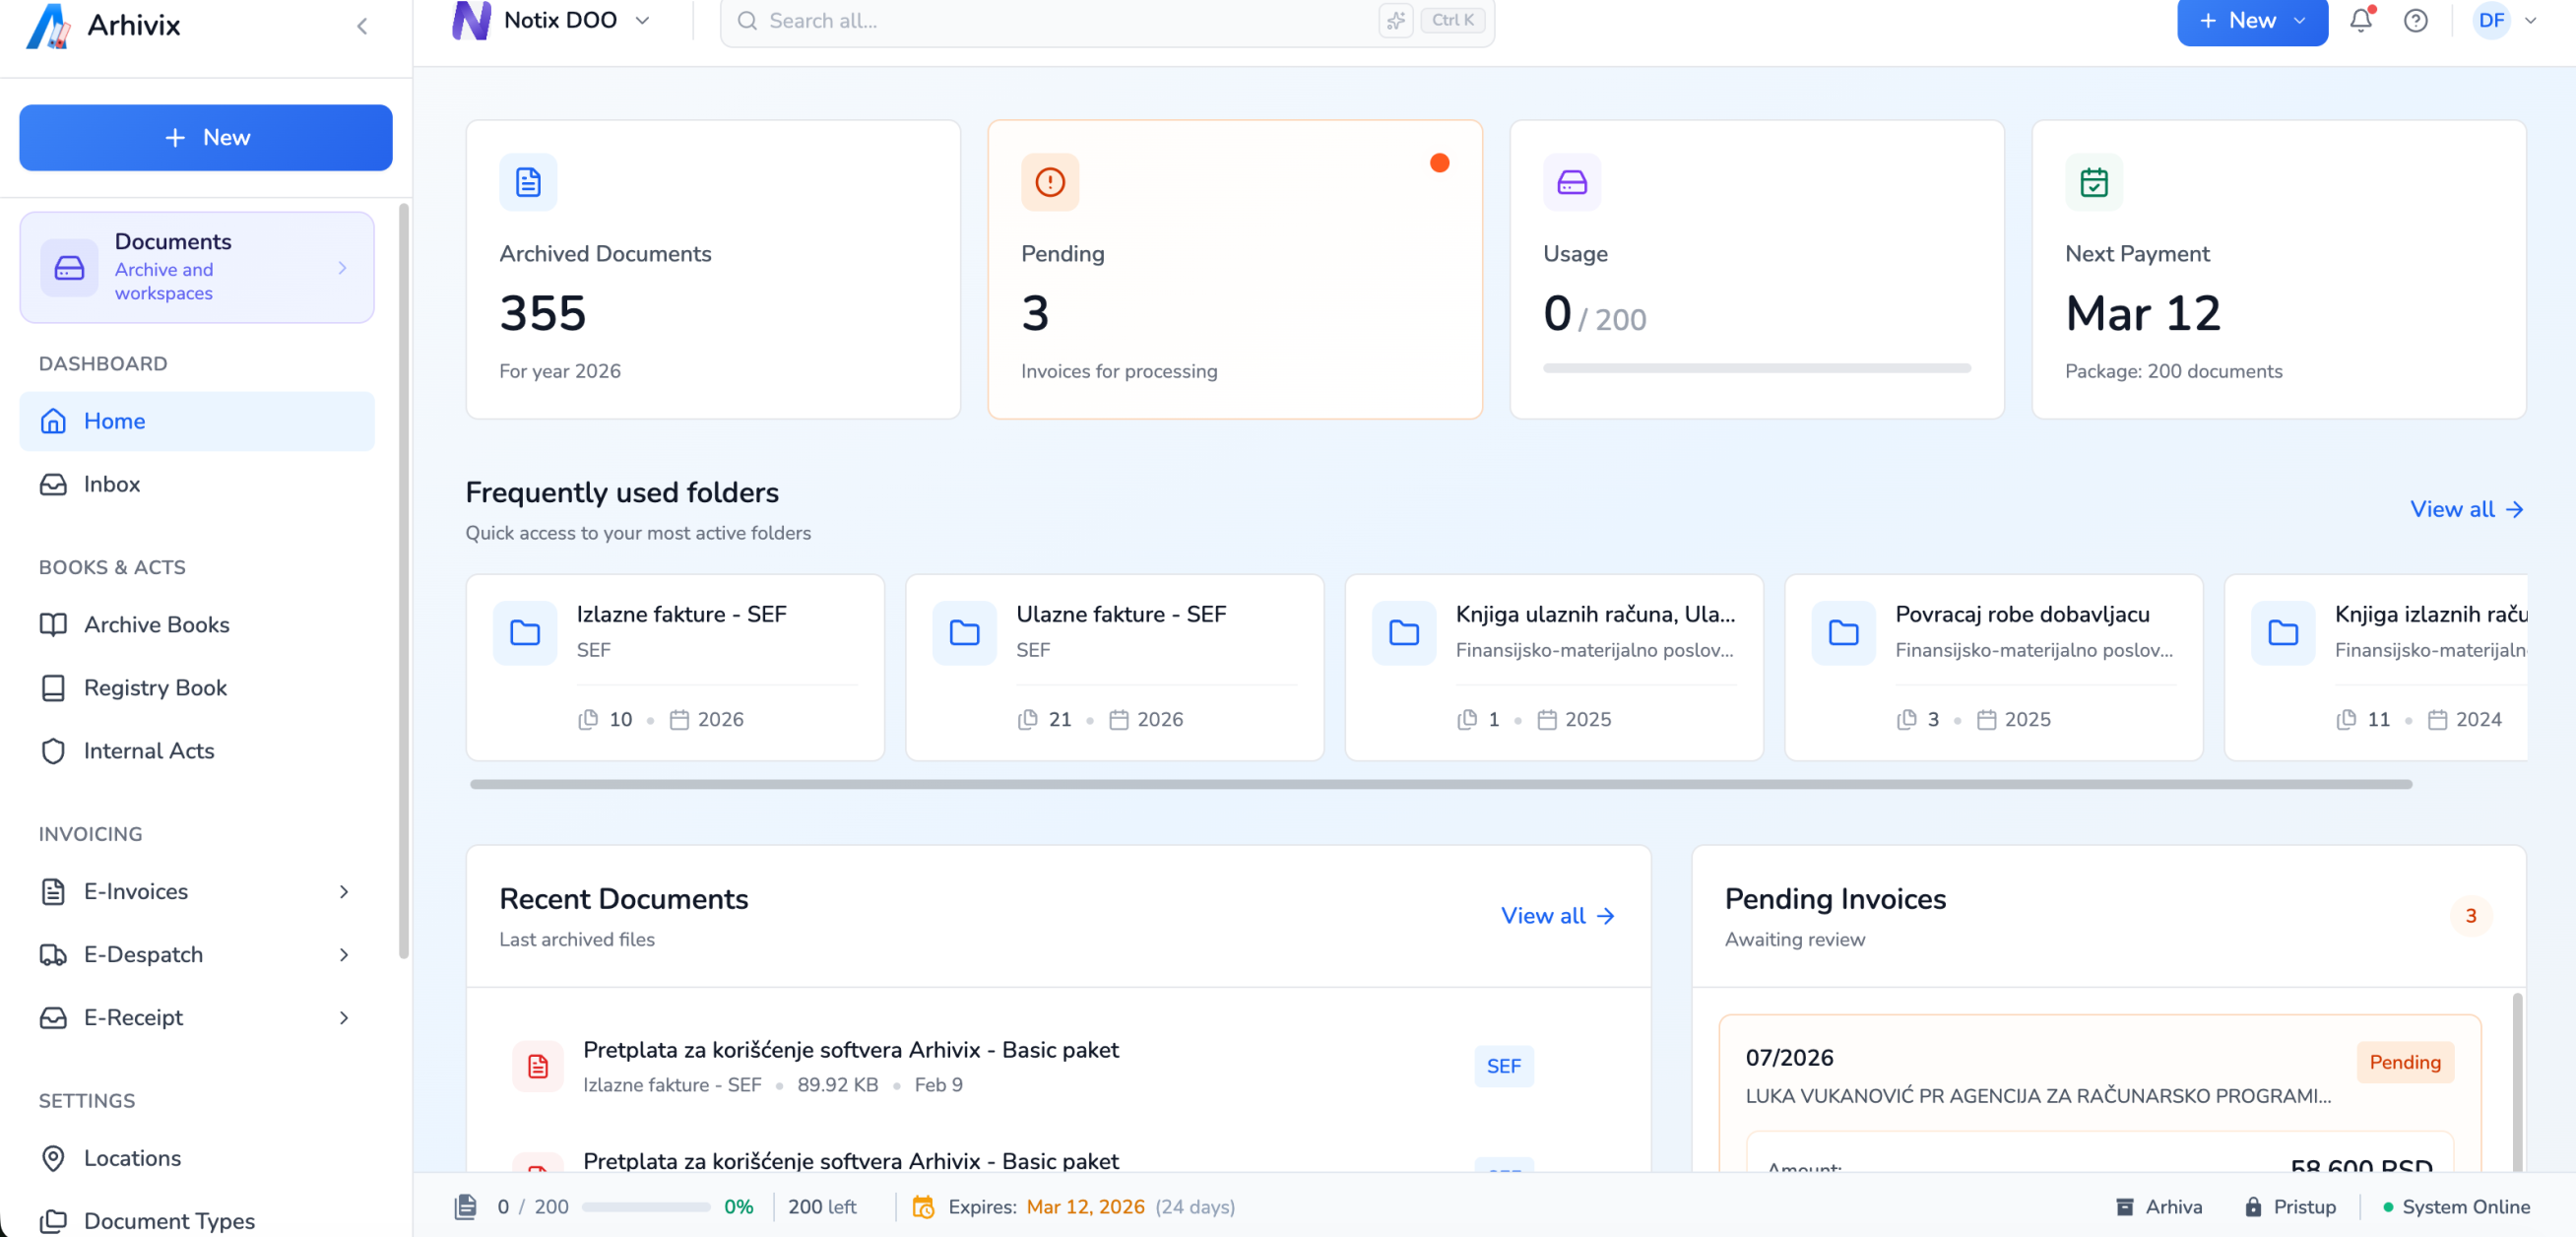Open Internal Acts from the sidebar

(148, 751)
